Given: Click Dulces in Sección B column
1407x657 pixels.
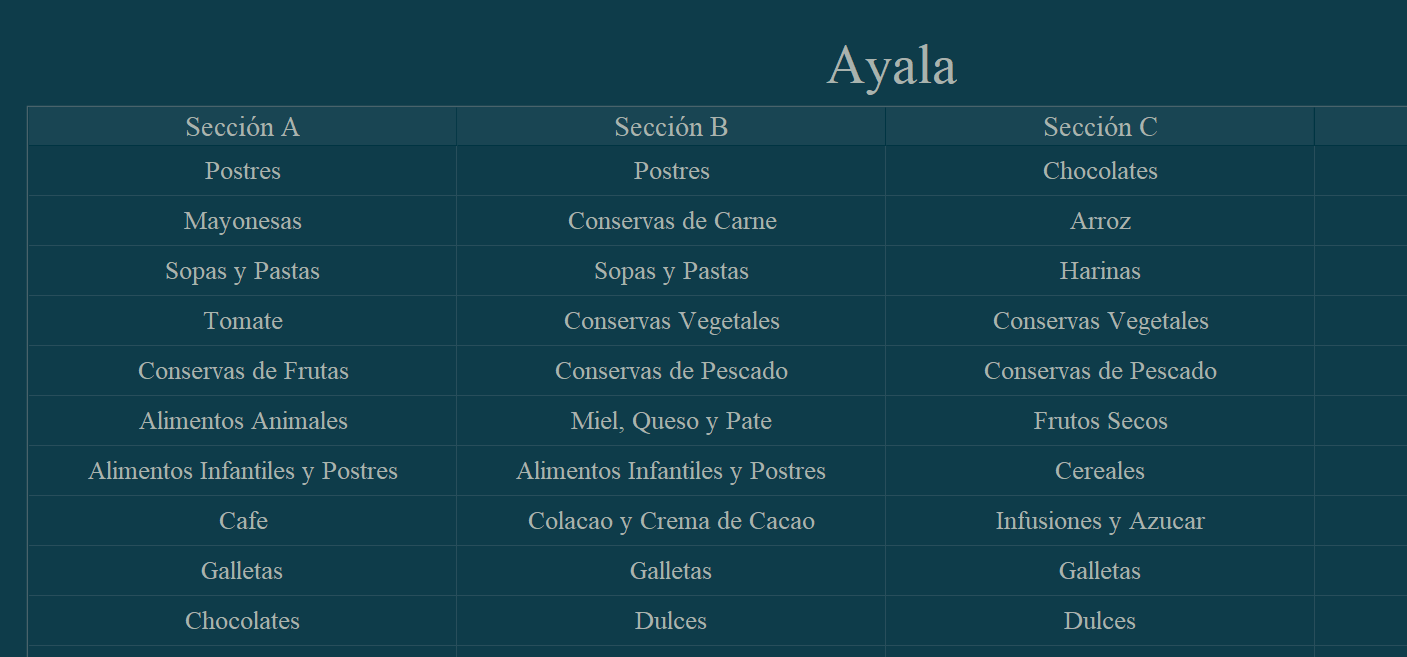Looking at the screenshot, I should tap(671, 621).
